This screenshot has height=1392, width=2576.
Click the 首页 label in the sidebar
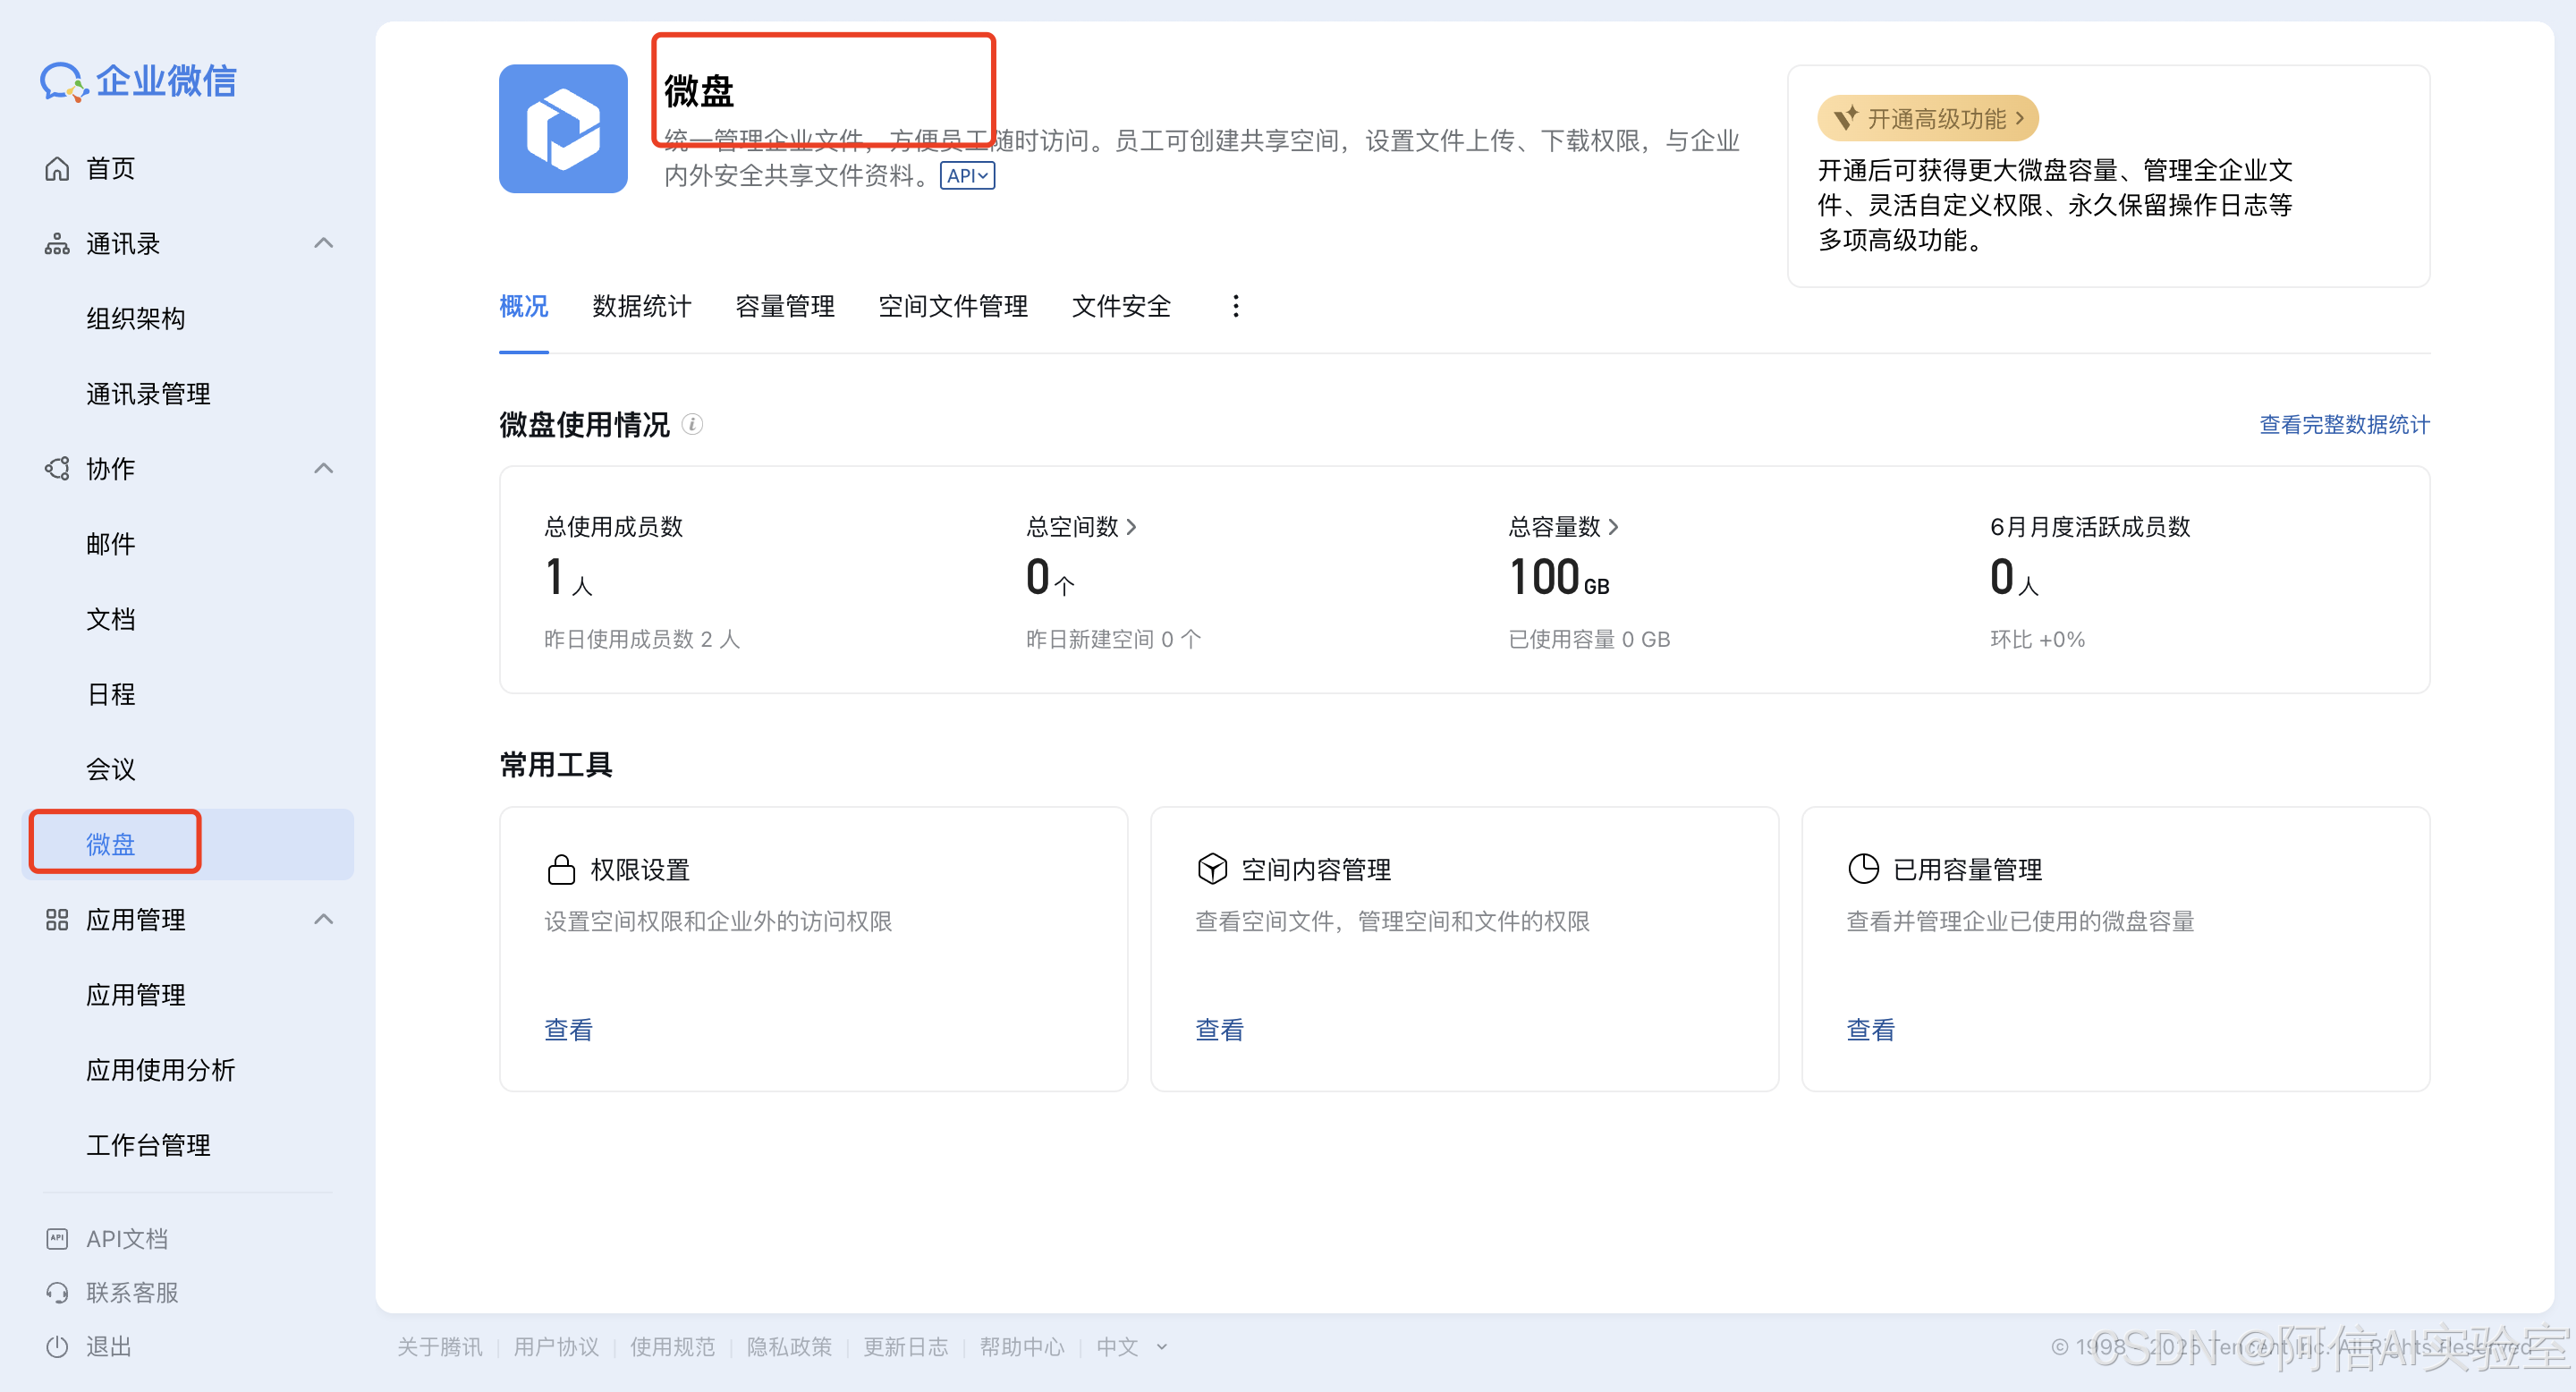110,169
